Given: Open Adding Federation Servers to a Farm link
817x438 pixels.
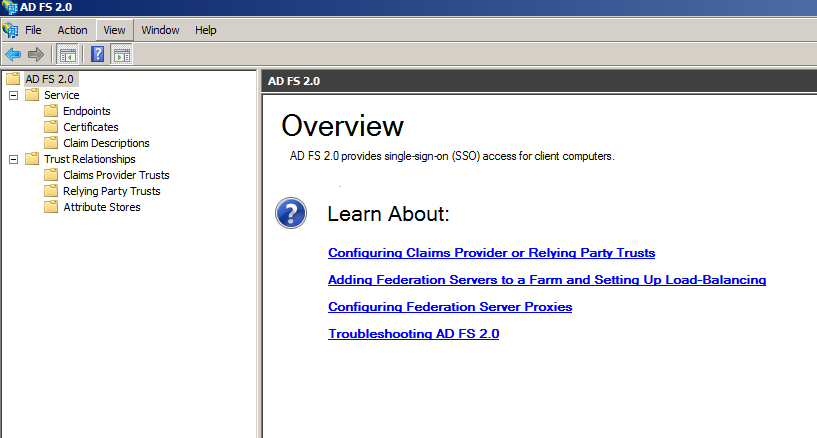Looking at the screenshot, I should 547,280.
